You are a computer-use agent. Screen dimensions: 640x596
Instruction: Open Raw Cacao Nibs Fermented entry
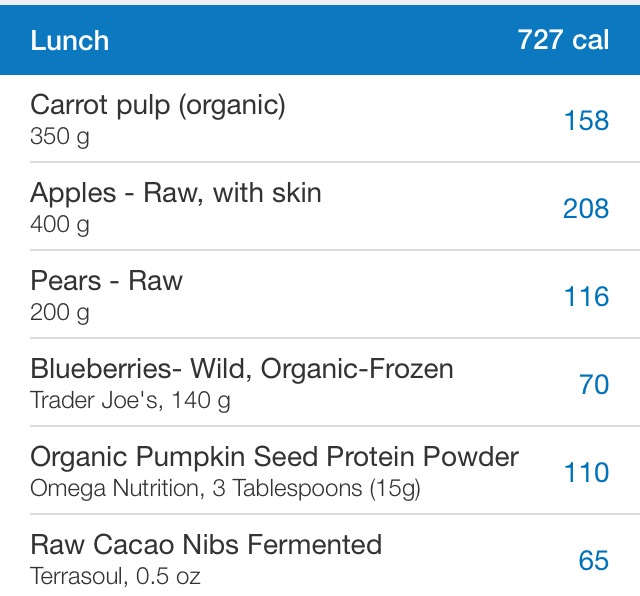[x=320, y=556]
